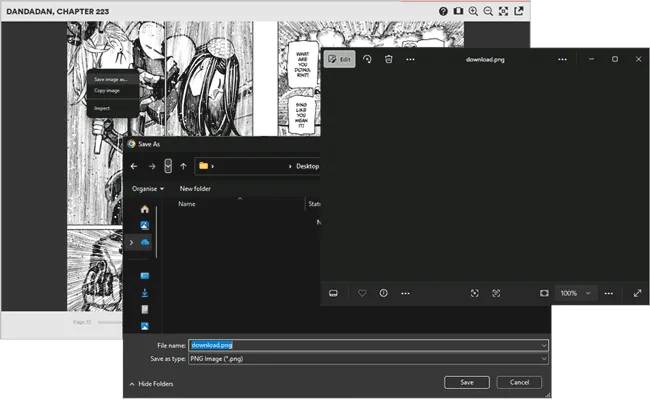Open image info in Photos viewer
650x418 pixels.
click(x=383, y=293)
